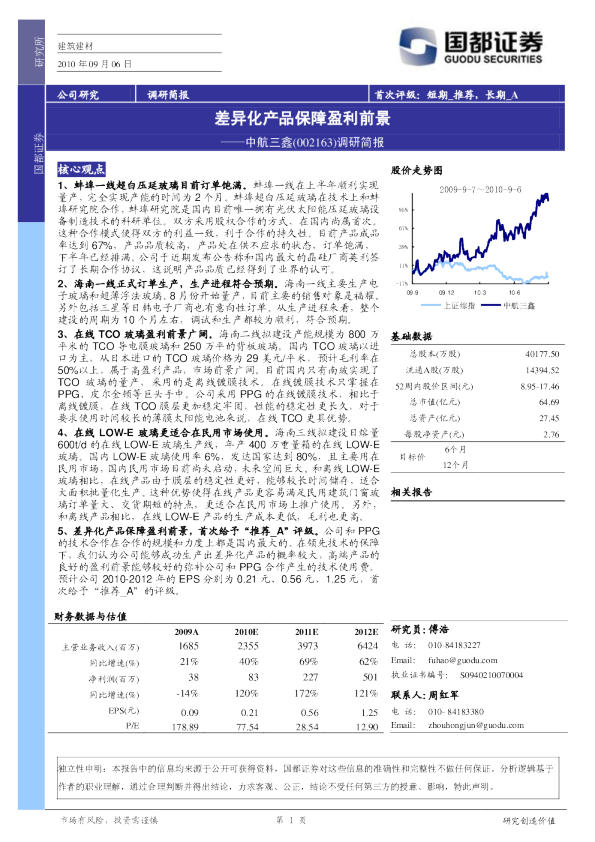The image size is (595, 842).
Task: Click the page number footer 第 1 页
Action: pos(291,820)
